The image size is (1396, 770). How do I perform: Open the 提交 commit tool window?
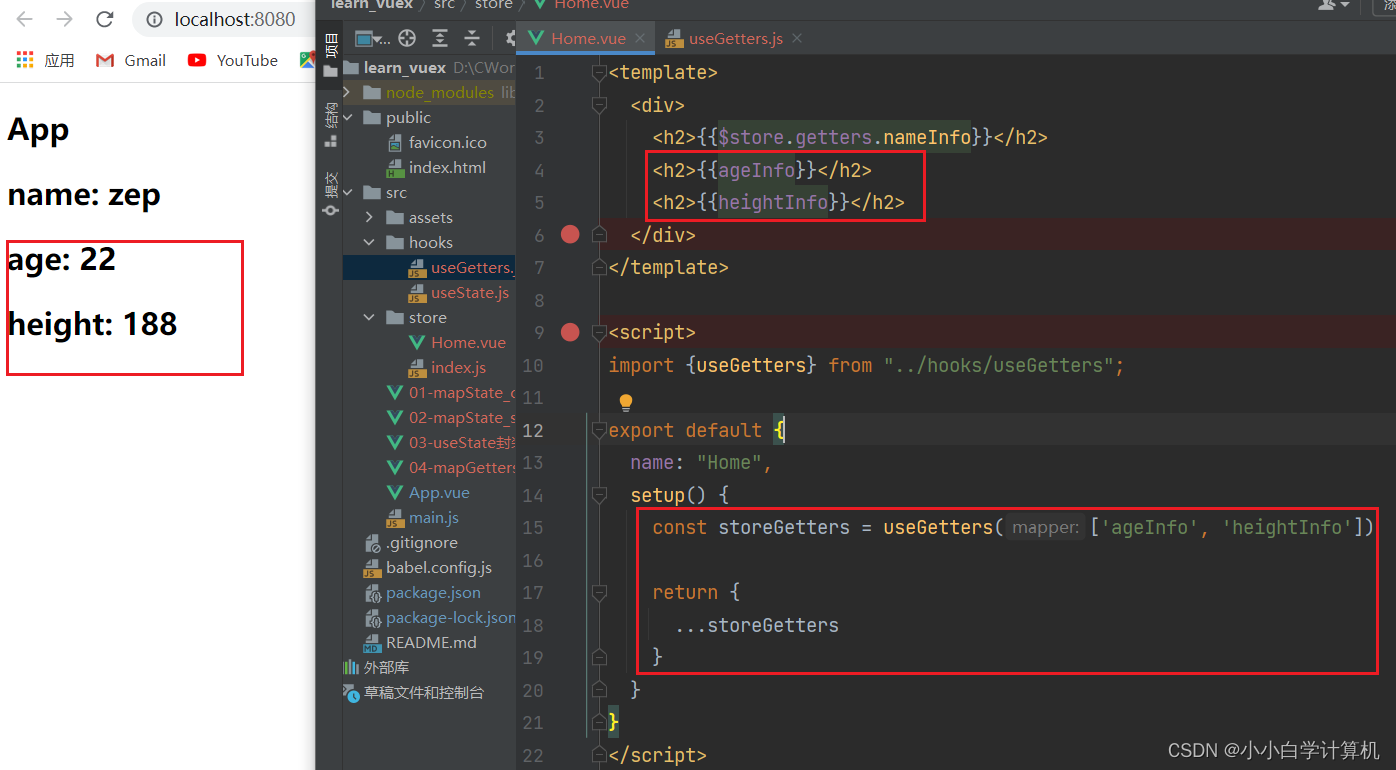click(x=331, y=193)
